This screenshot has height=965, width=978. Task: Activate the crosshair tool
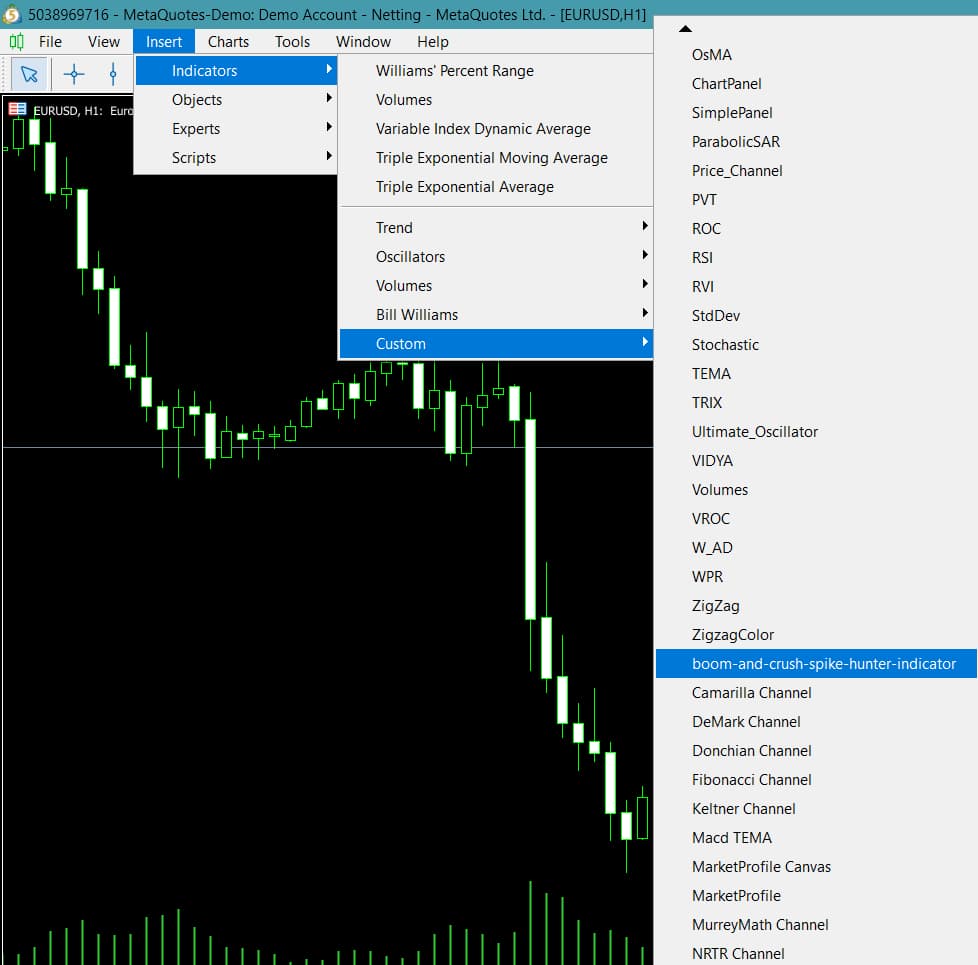[x=74, y=74]
